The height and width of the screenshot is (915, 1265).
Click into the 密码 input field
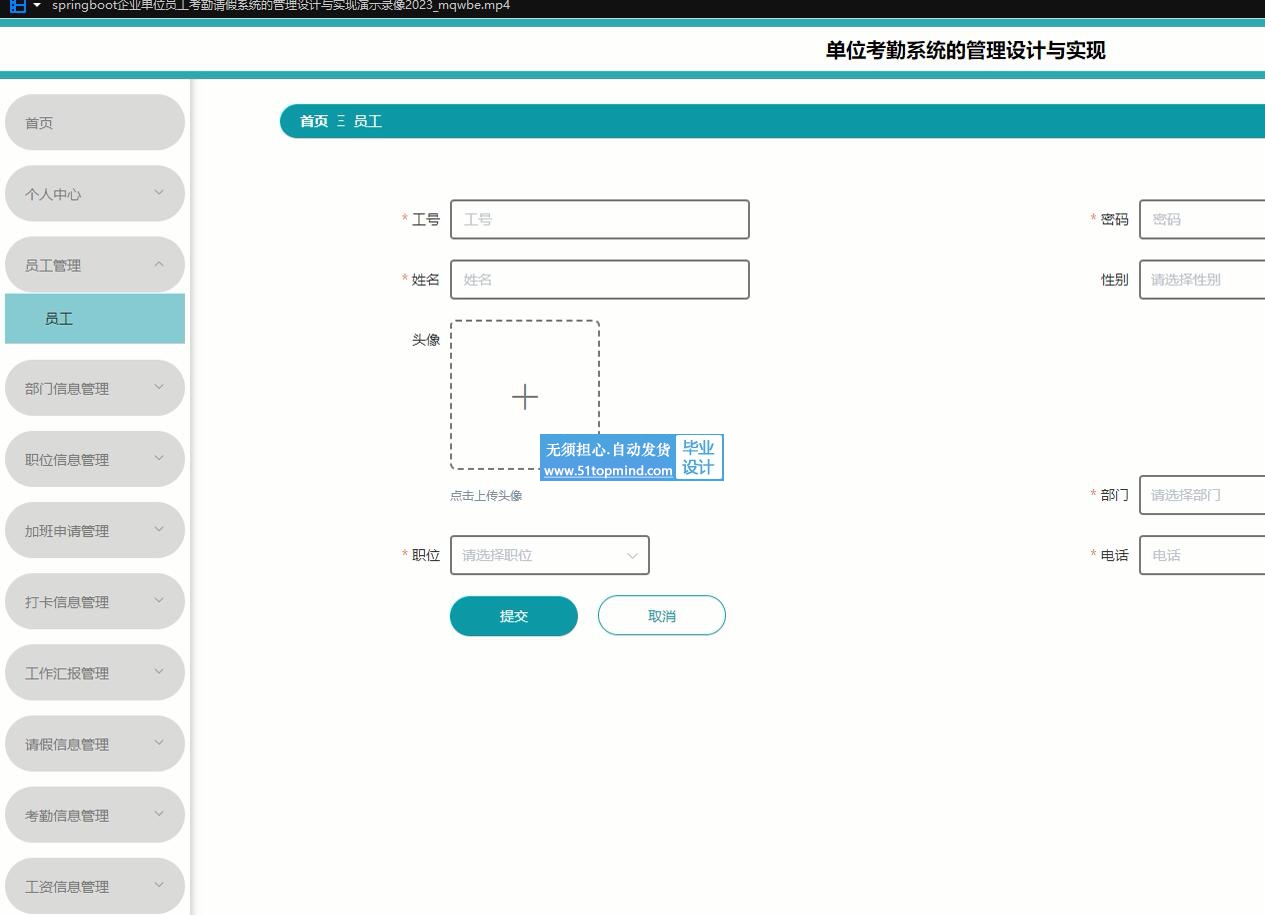(x=1201, y=220)
